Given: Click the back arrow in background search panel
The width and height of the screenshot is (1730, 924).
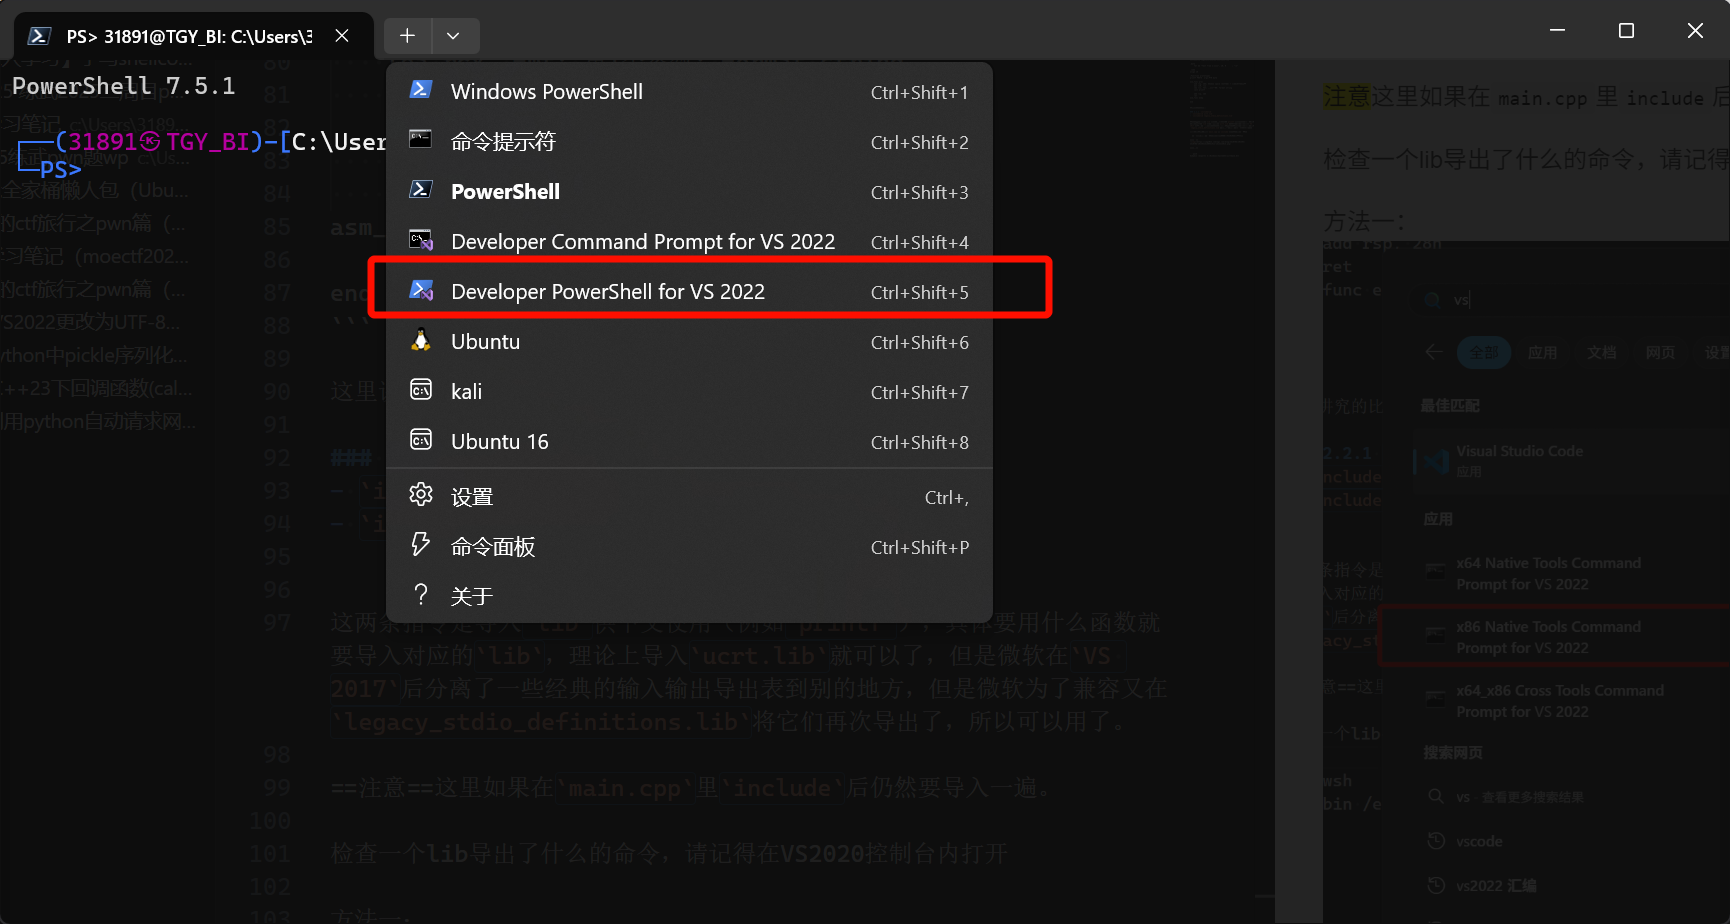Looking at the screenshot, I should [1434, 352].
